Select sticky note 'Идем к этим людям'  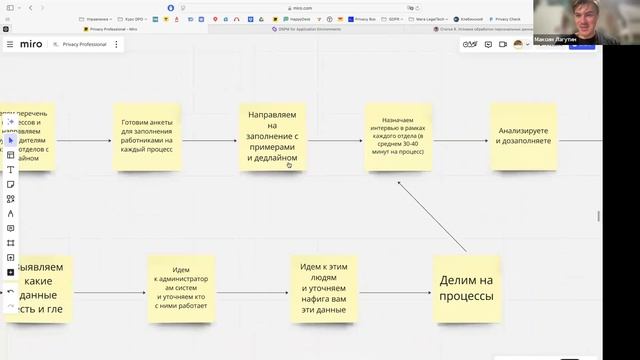[324, 289]
